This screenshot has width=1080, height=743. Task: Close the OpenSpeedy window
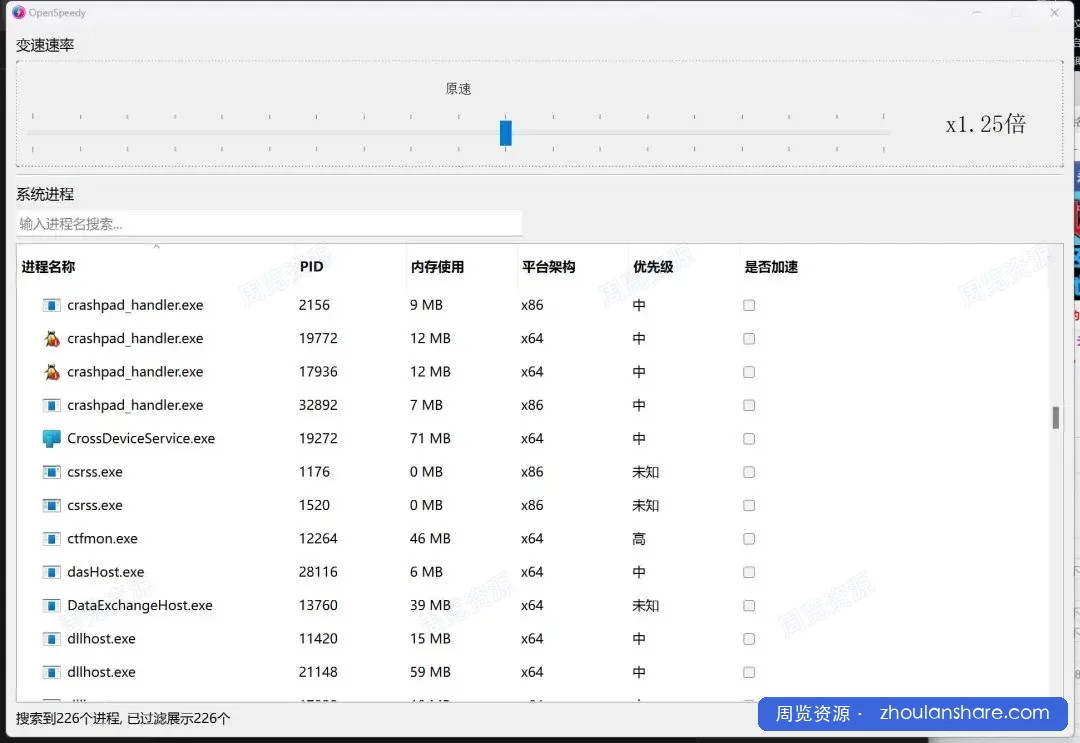coord(1054,12)
